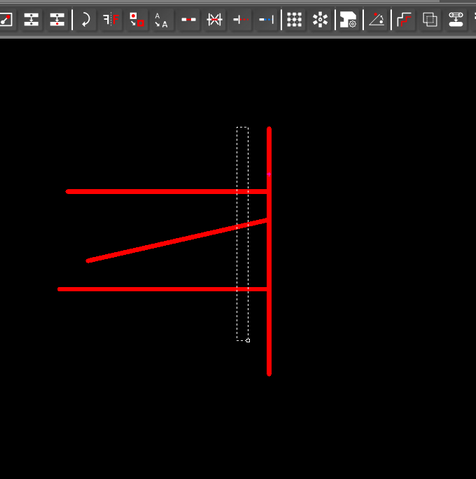Select the Trim tool with crossed lines
Viewport: 476px width, 479px height.
point(214,20)
